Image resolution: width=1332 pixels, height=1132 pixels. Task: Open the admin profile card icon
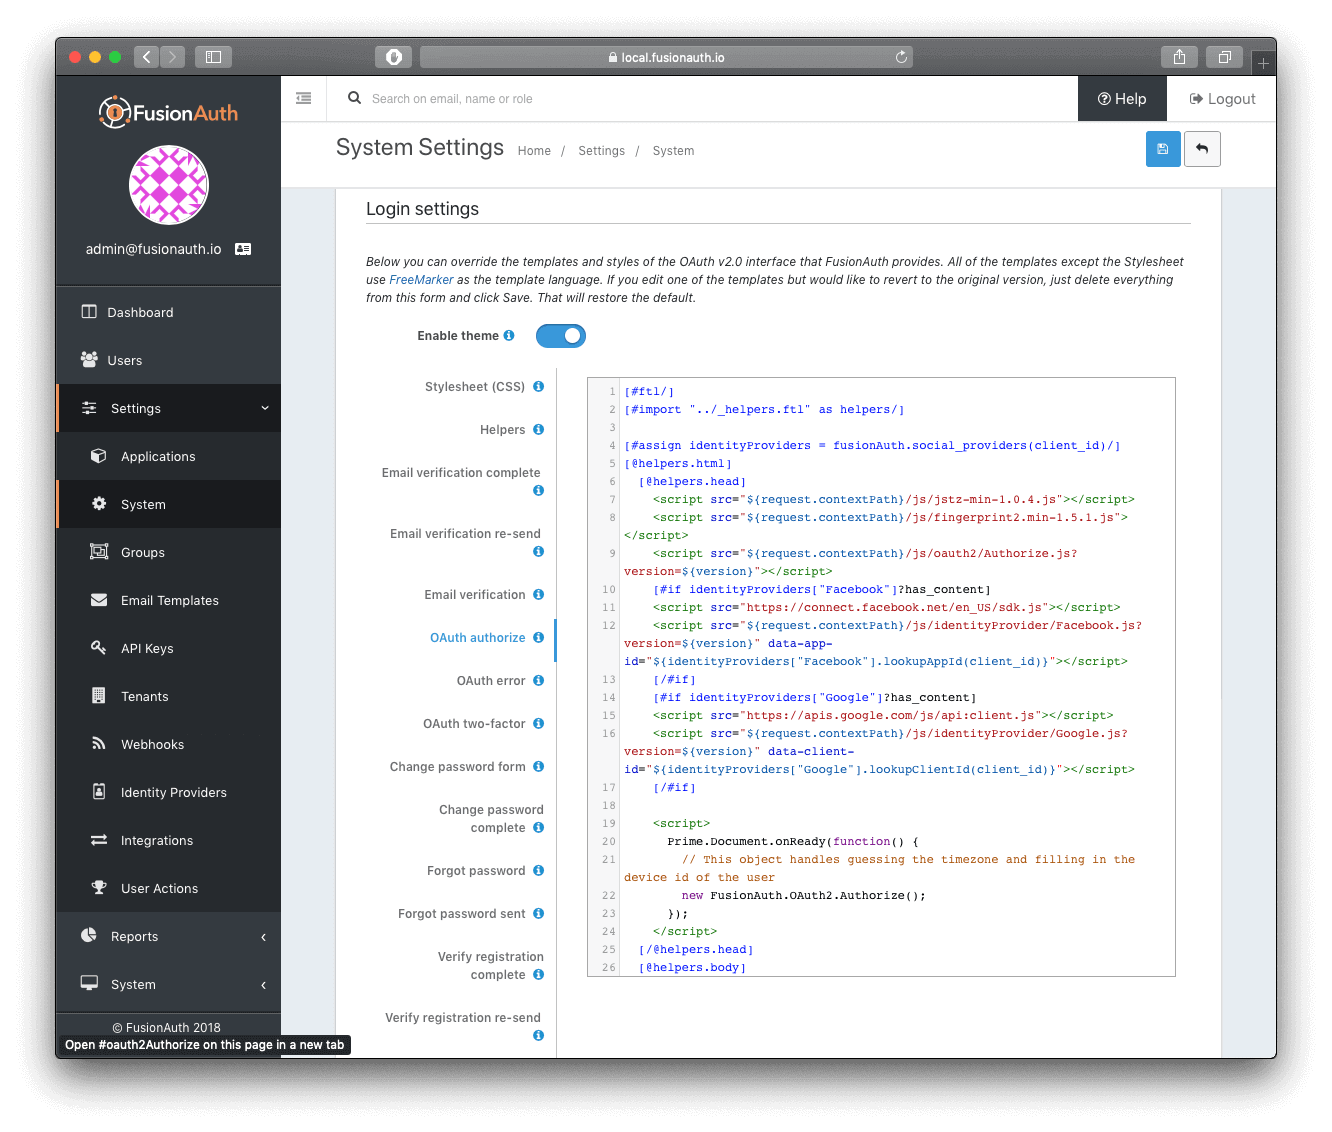[243, 249]
